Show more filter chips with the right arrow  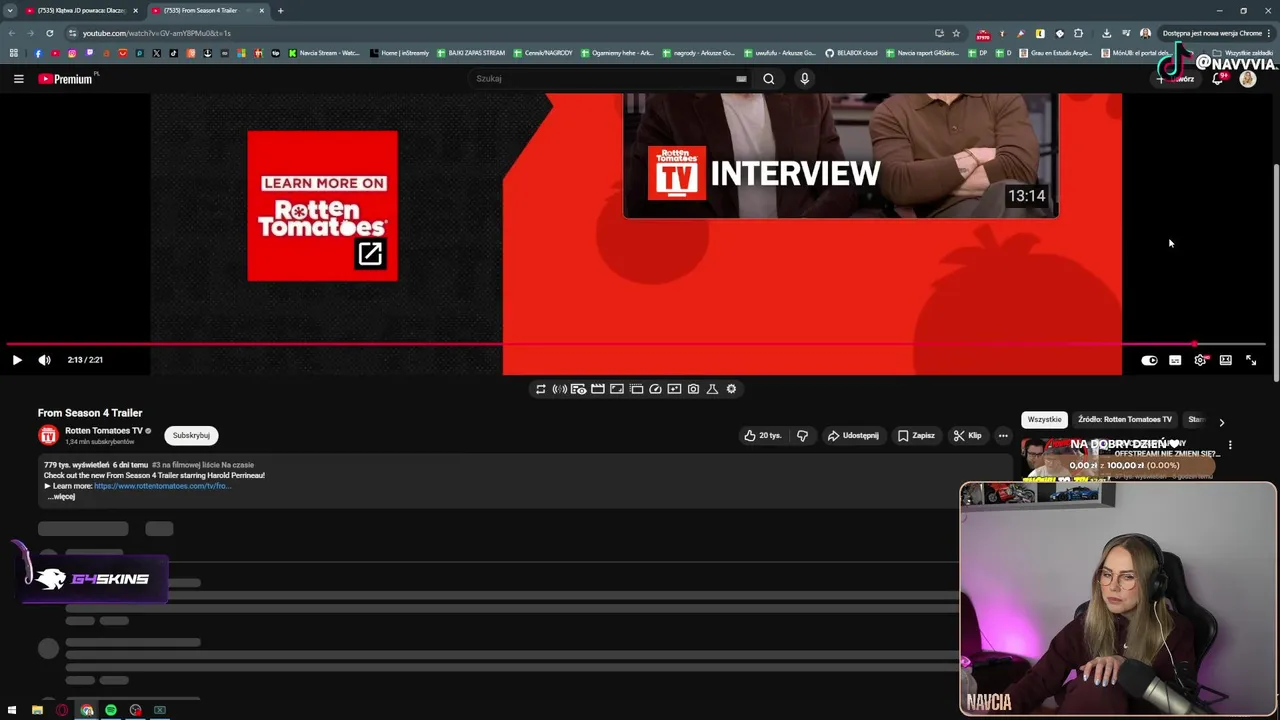pos(1221,422)
